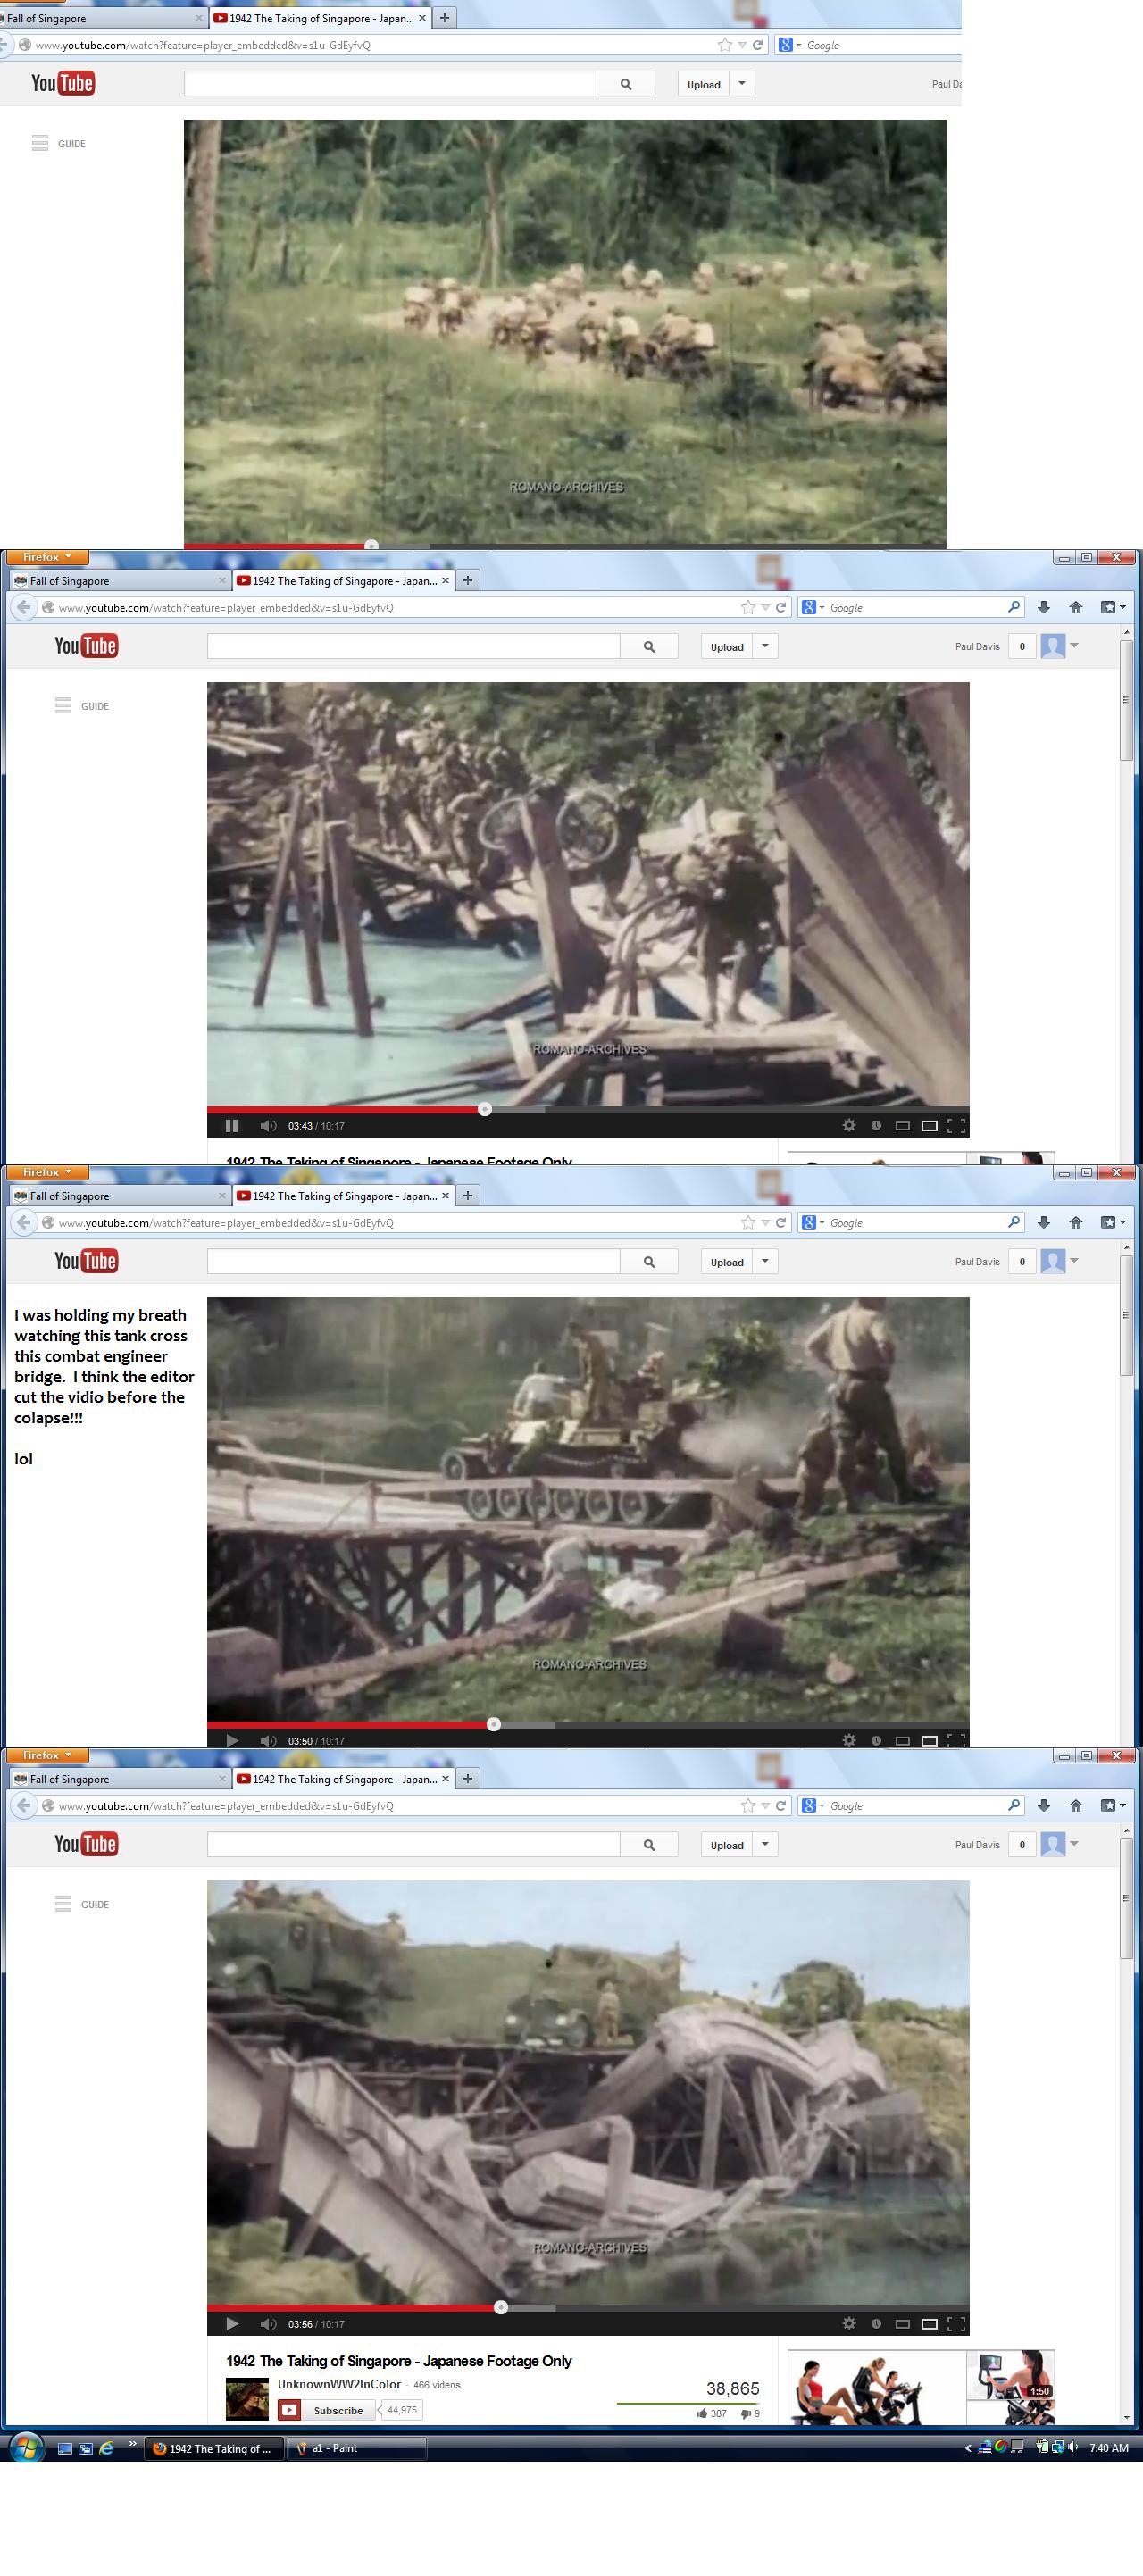The width and height of the screenshot is (1143, 2576).
Task: Open the Firefox menu in 03:56 window
Action: coord(47,1755)
